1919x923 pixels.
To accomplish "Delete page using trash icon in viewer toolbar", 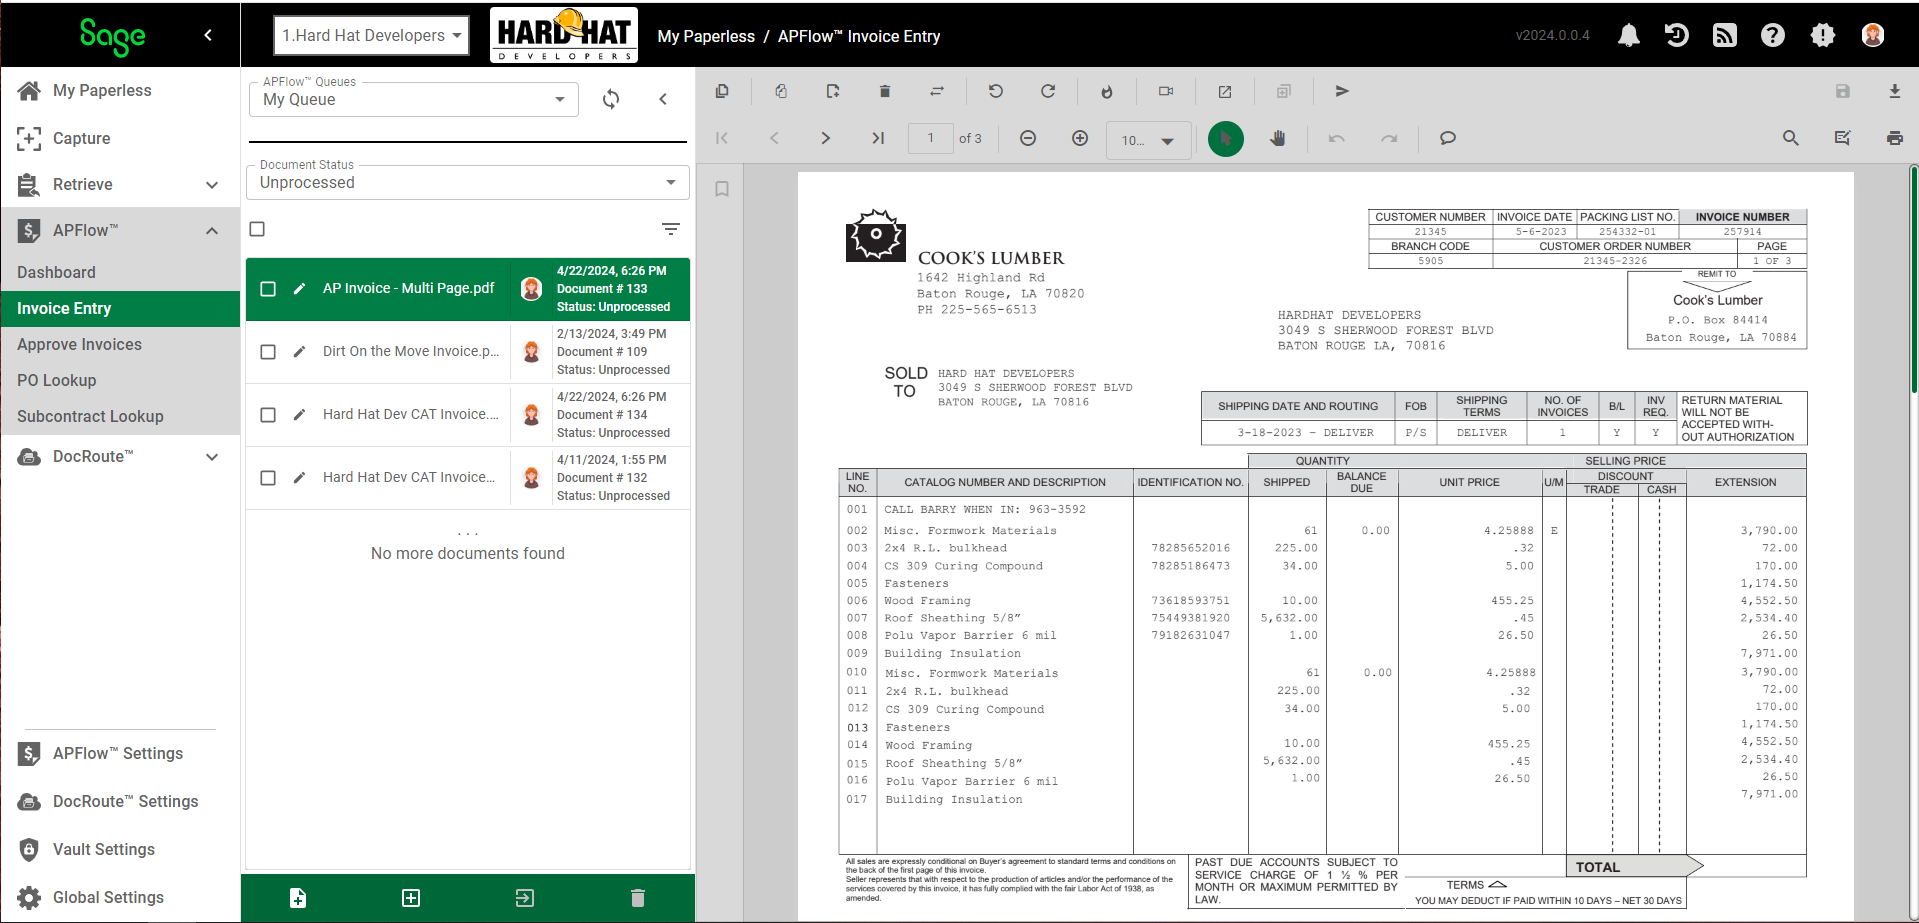I will [x=885, y=91].
